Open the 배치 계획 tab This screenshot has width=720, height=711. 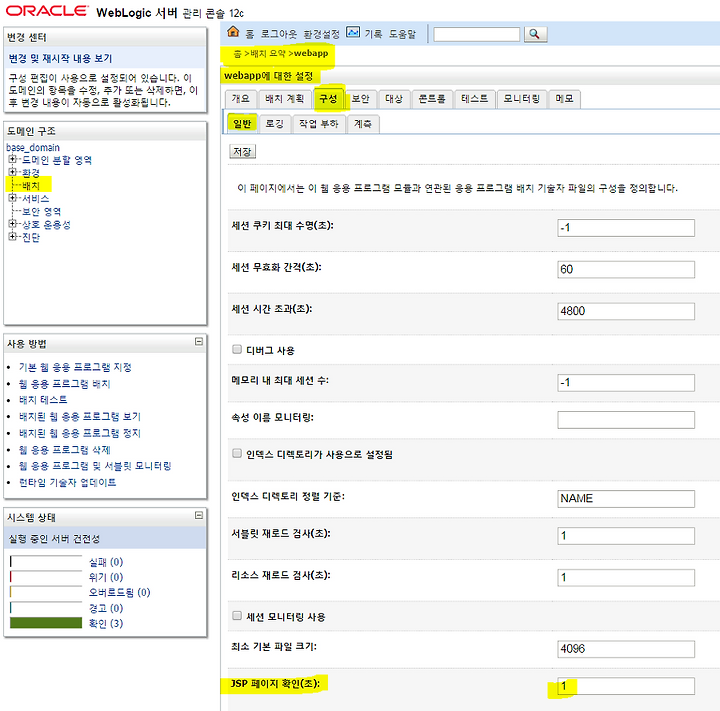pos(285,99)
